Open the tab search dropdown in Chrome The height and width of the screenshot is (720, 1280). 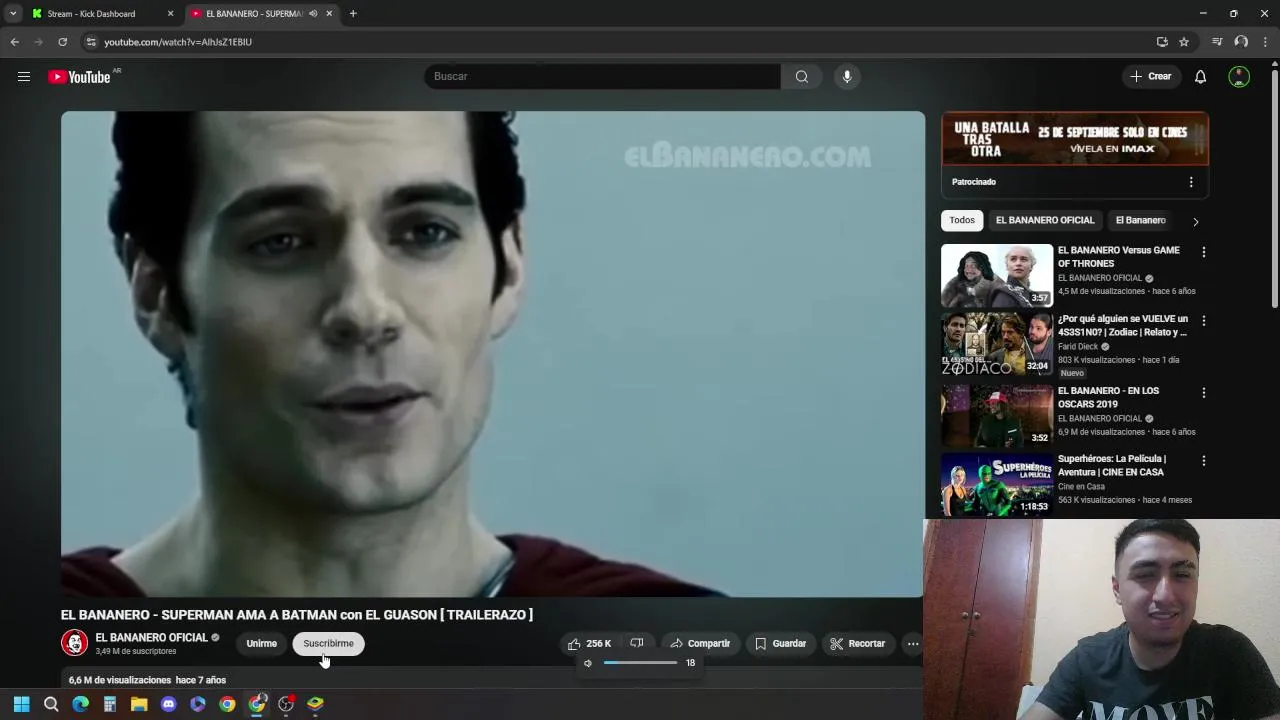[13, 14]
